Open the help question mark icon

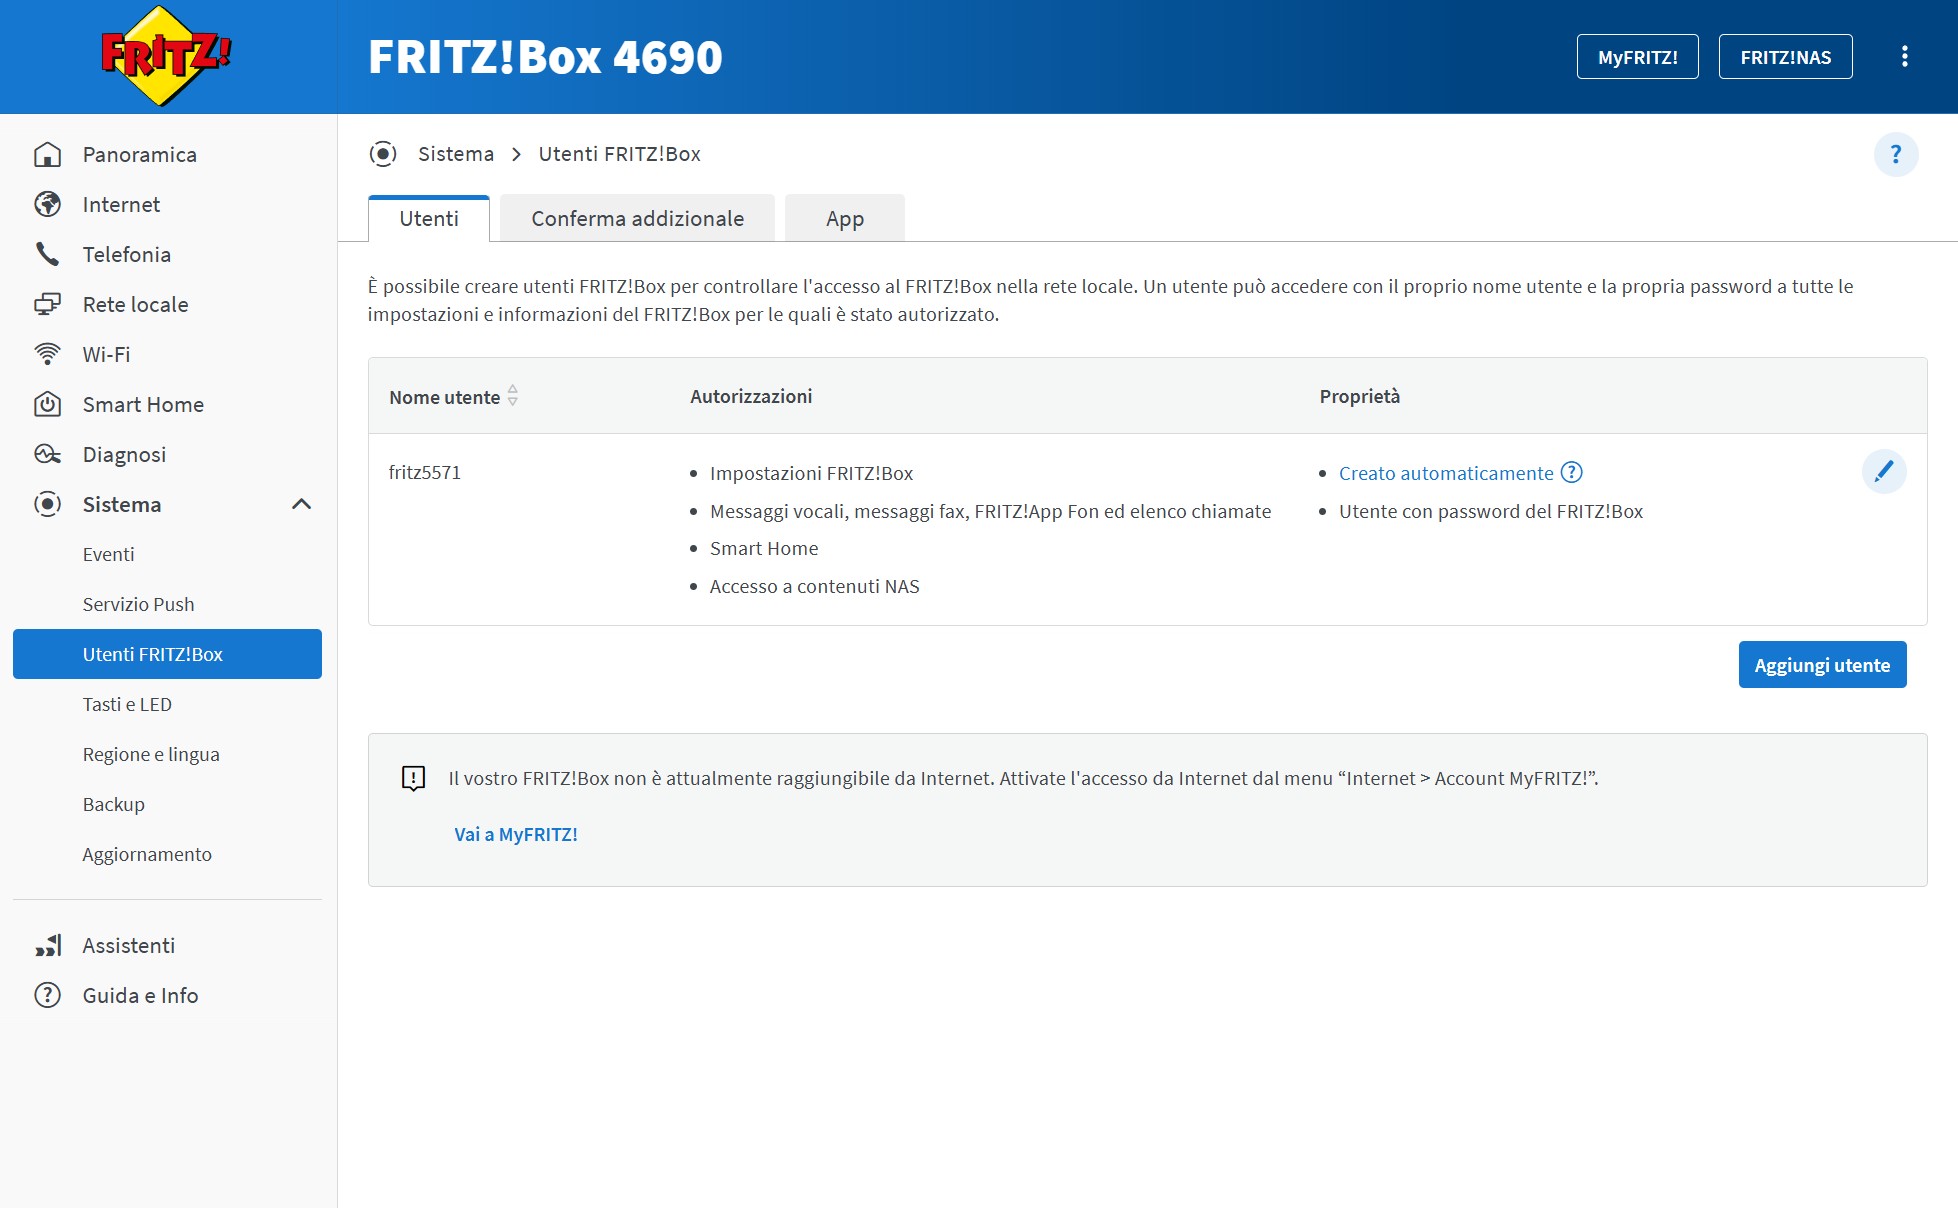coord(1895,155)
